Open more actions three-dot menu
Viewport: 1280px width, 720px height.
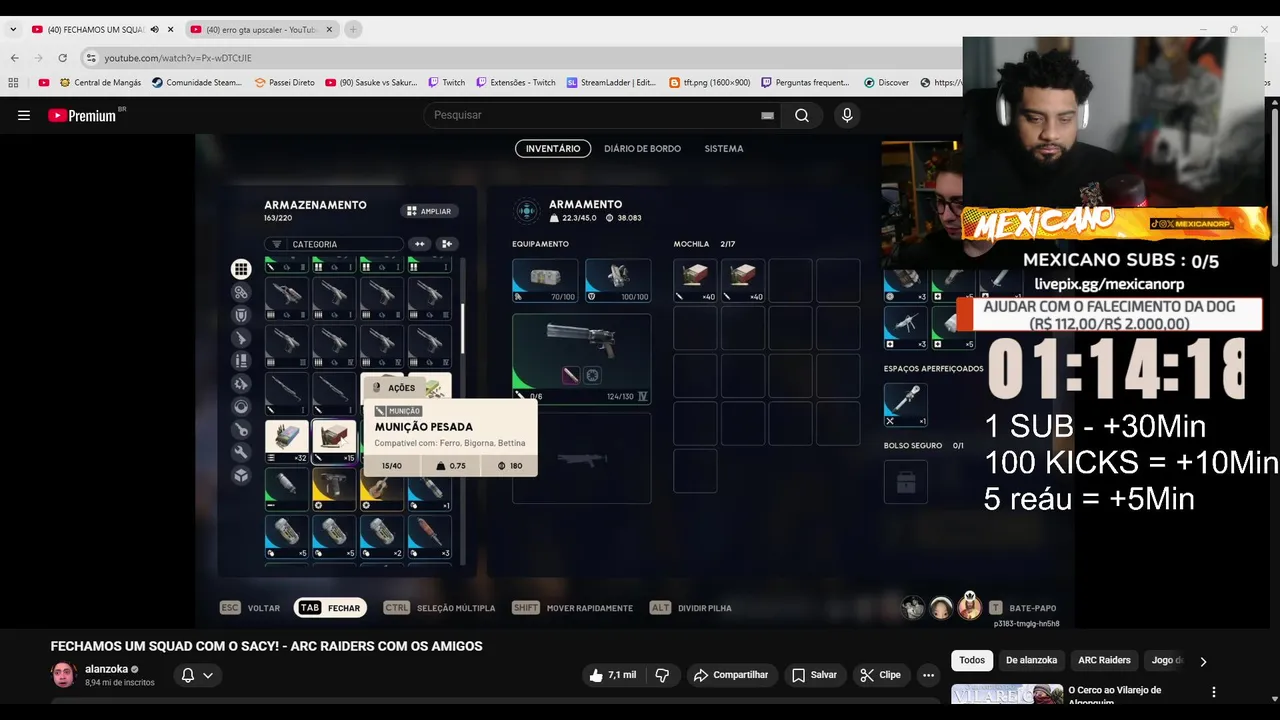[928, 675]
